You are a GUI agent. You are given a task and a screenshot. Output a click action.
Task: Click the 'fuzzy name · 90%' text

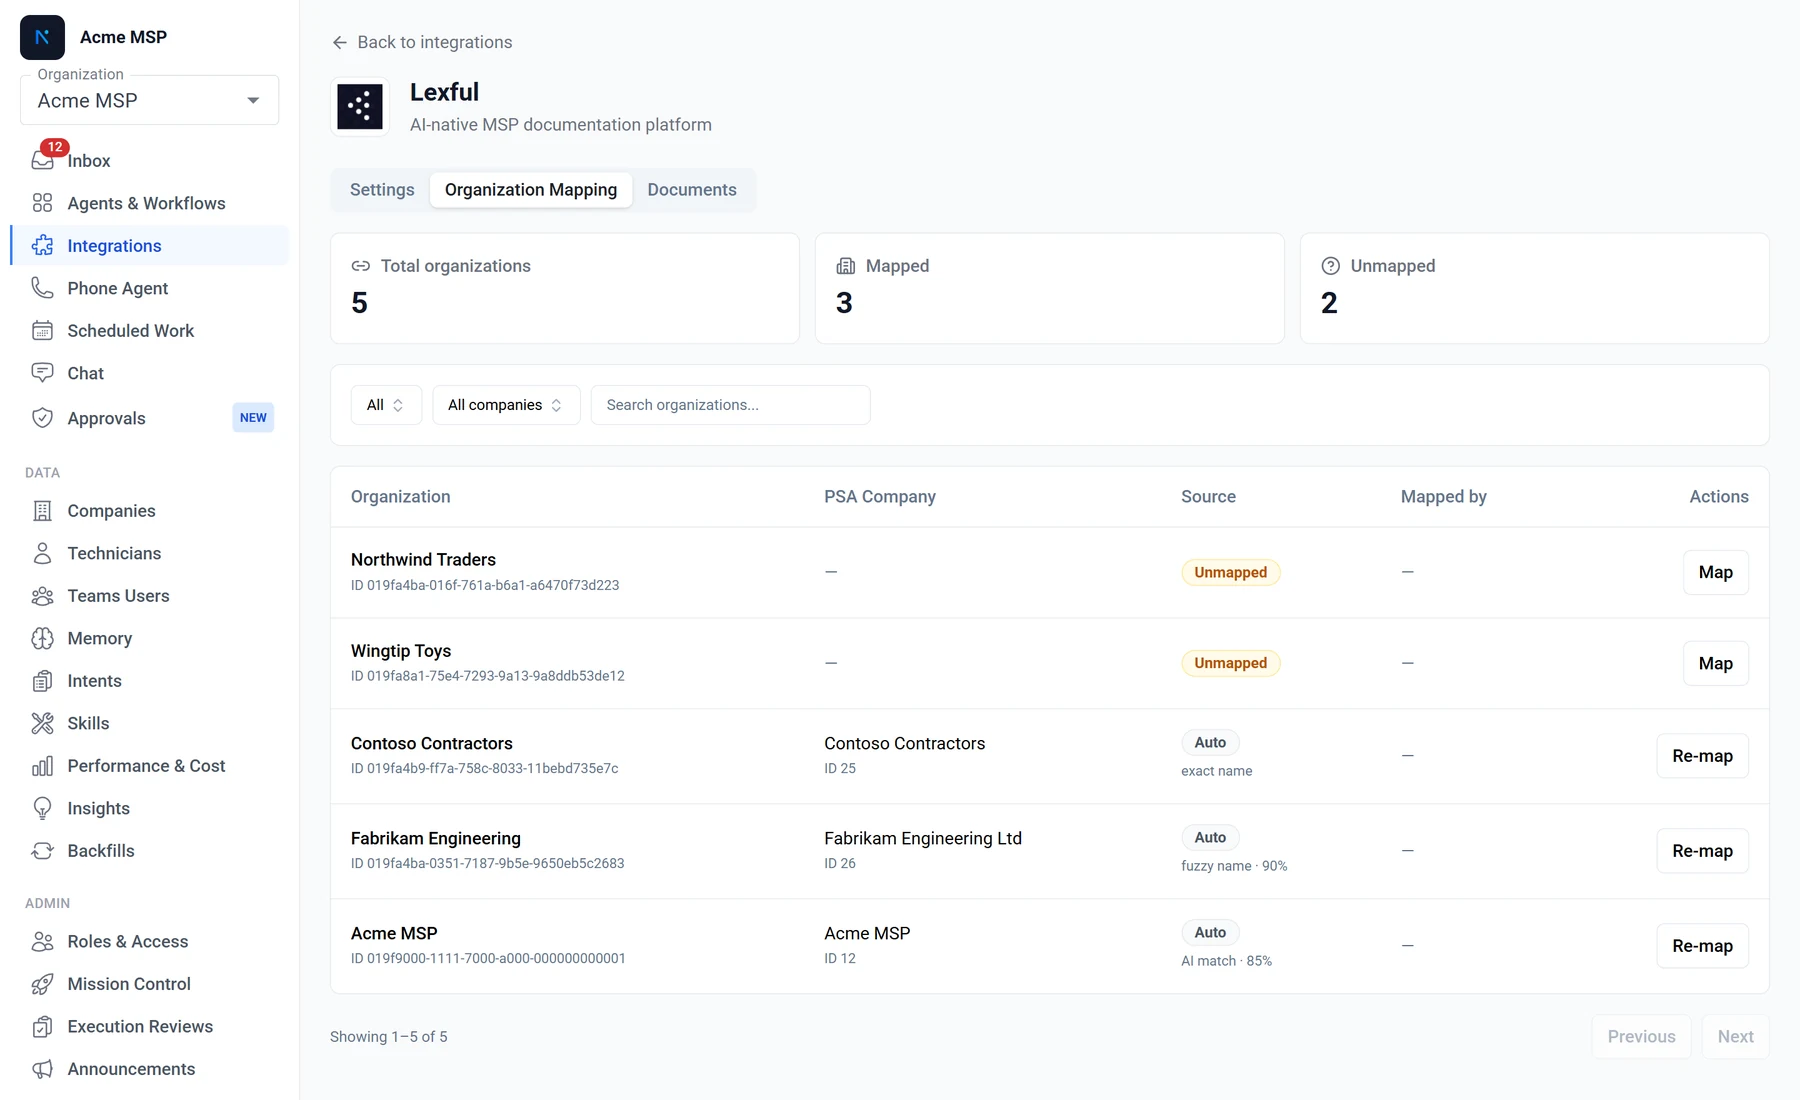[x=1234, y=866]
